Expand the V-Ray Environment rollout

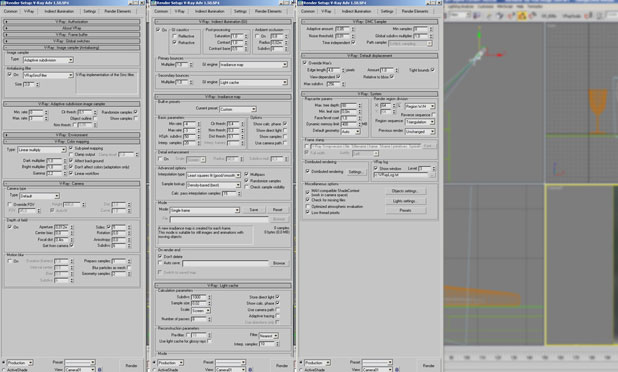pos(72,135)
